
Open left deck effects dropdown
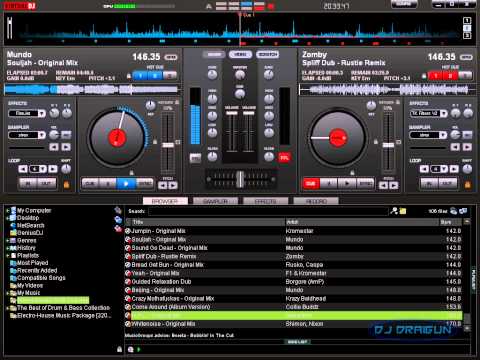point(42,114)
